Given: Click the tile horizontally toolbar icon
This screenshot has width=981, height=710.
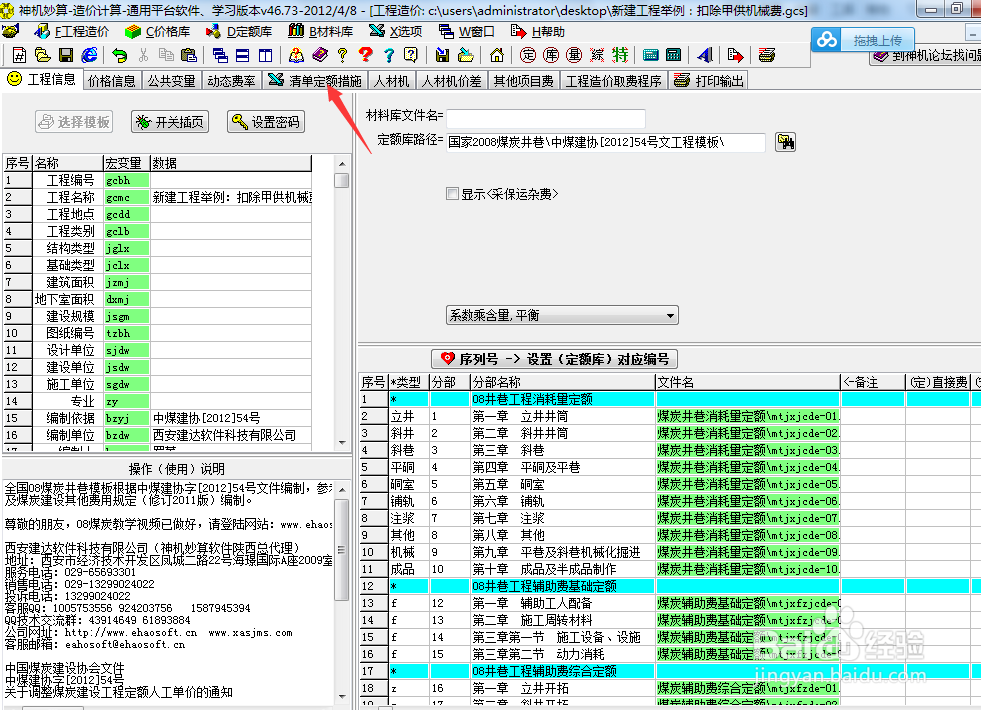Looking at the screenshot, I should point(243,56).
